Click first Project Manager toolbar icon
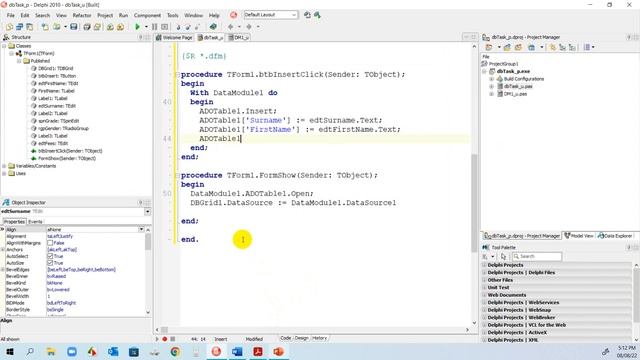The width and height of the screenshot is (640, 360). [489, 47]
